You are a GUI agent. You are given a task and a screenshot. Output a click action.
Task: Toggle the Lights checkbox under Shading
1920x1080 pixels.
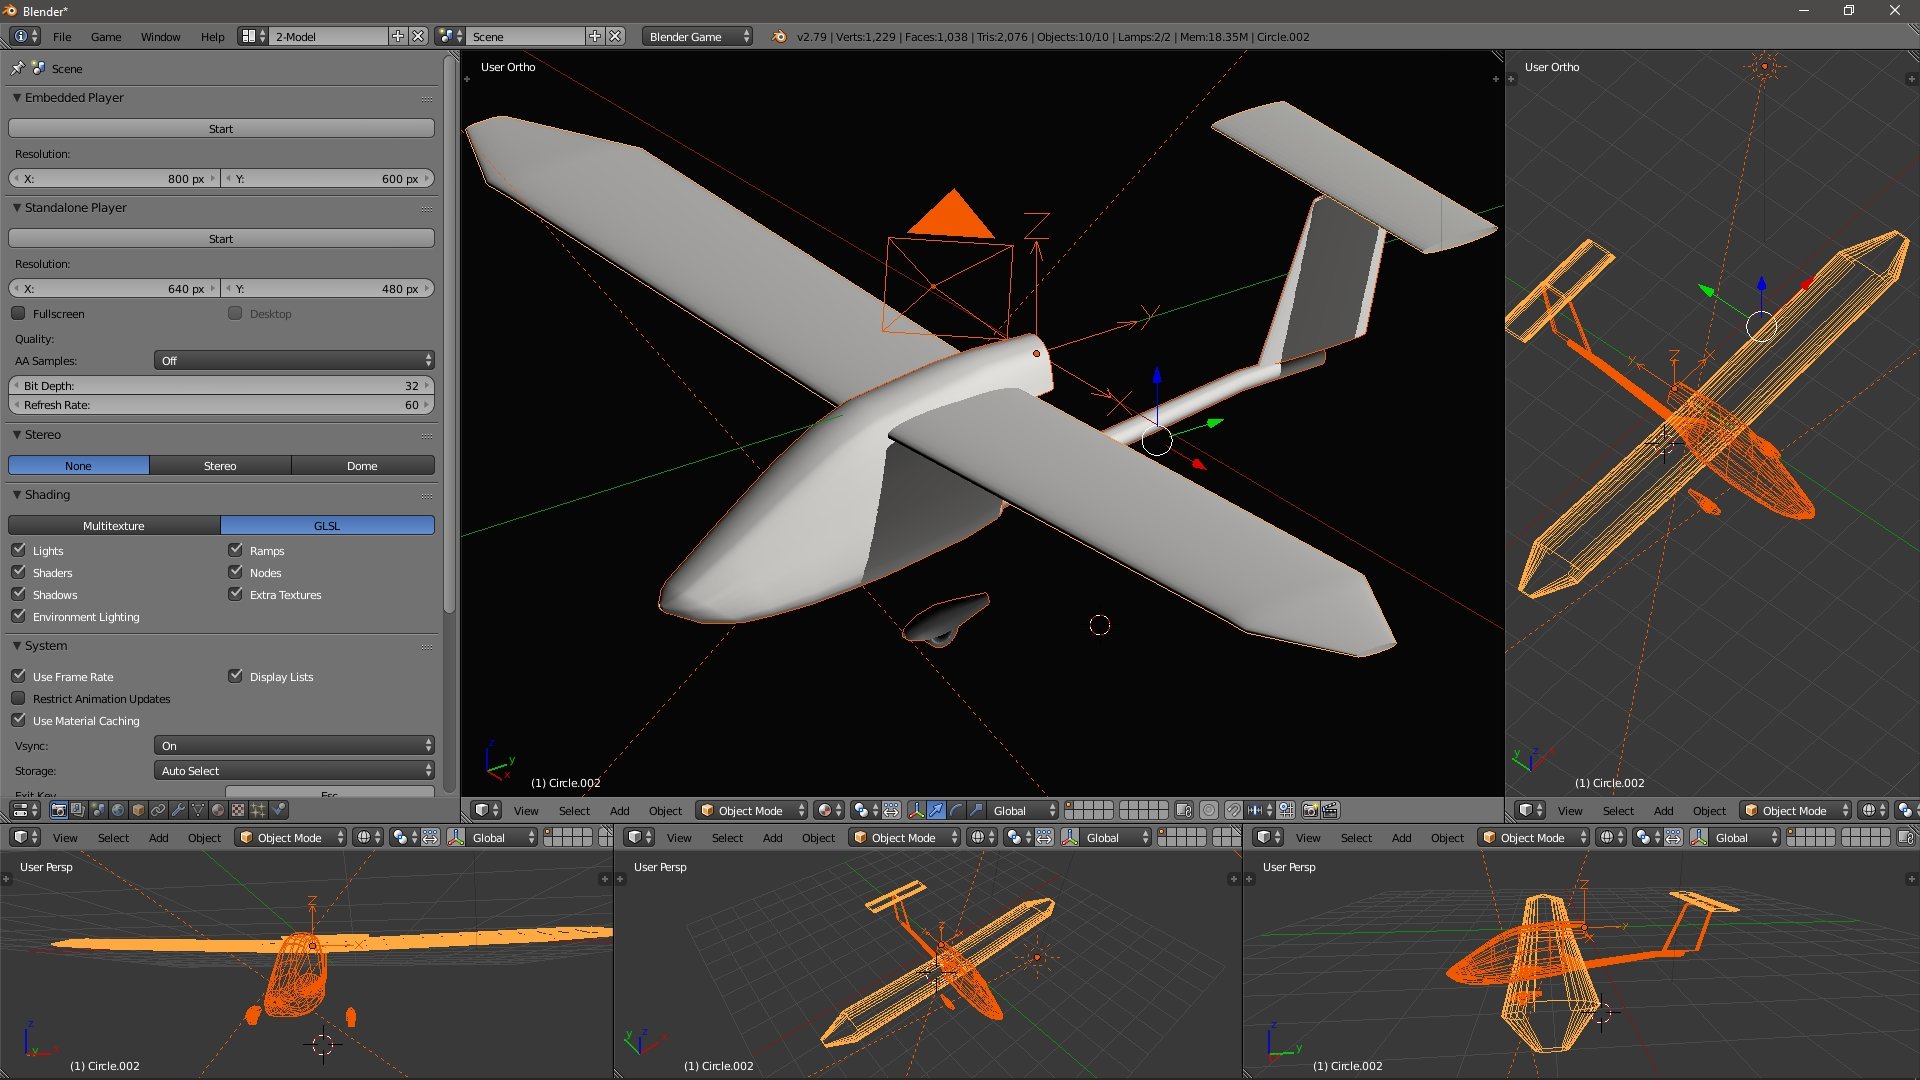click(x=18, y=550)
